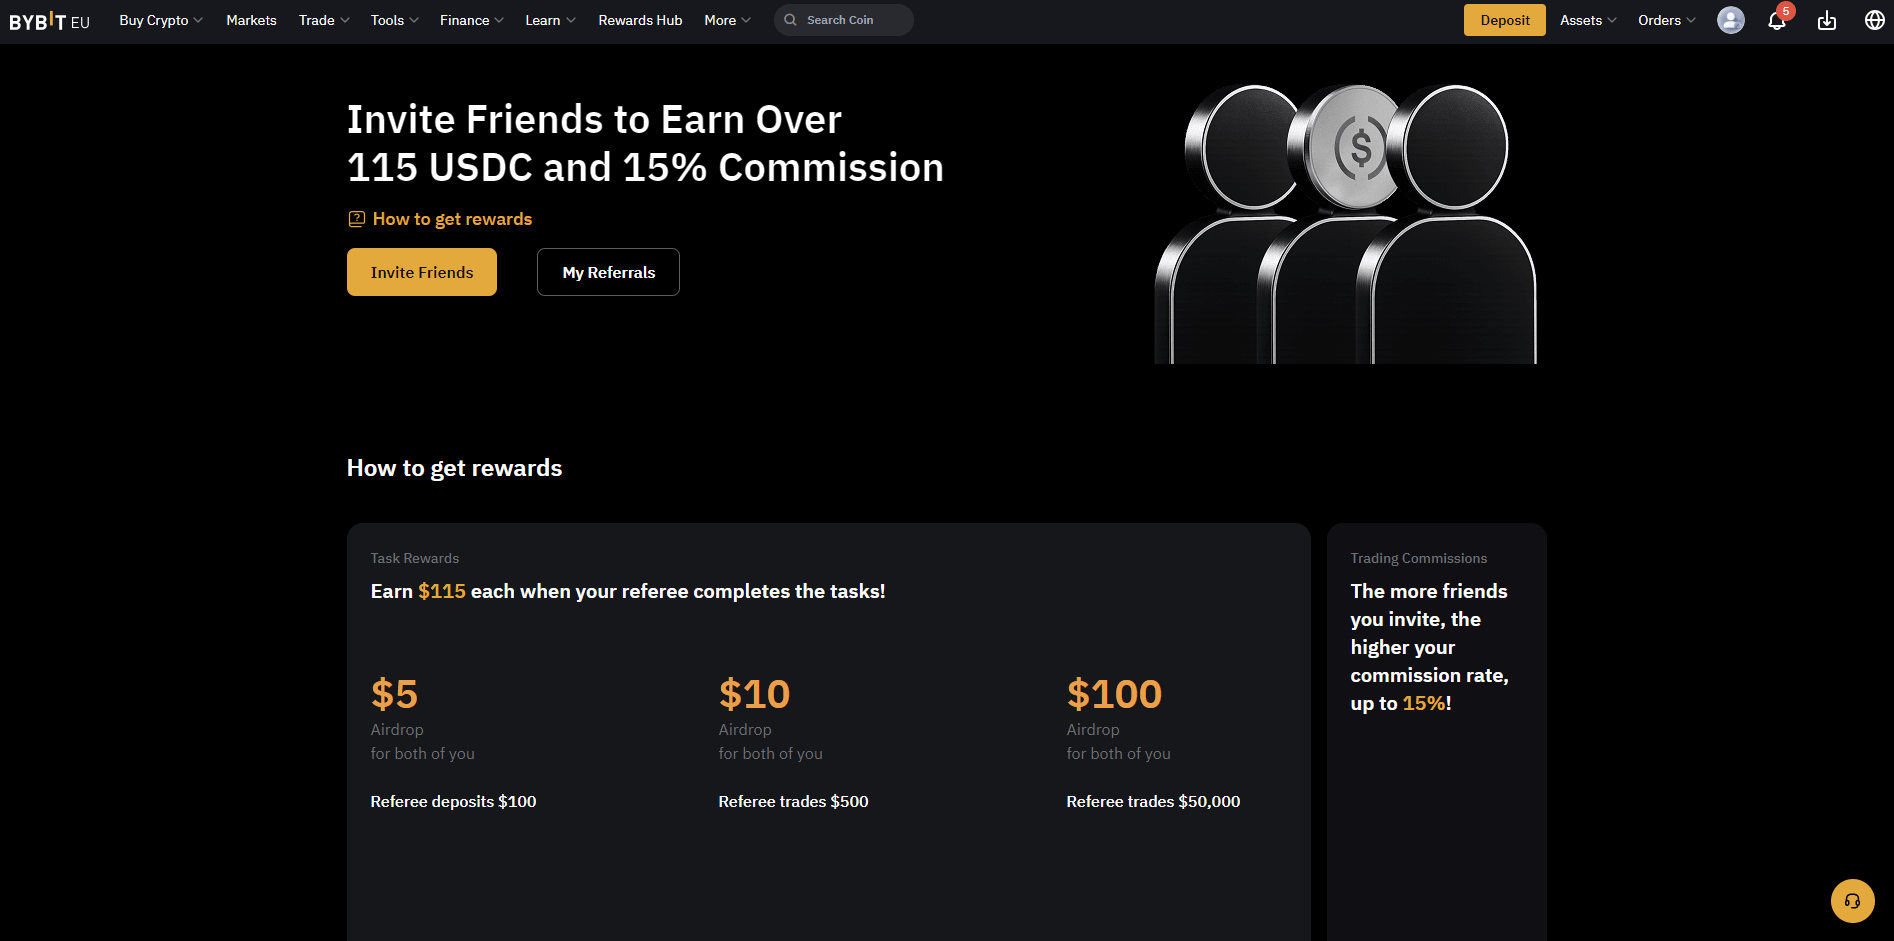Click the Deposit button
This screenshot has height=941, width=1894.
coord(1504,20)
